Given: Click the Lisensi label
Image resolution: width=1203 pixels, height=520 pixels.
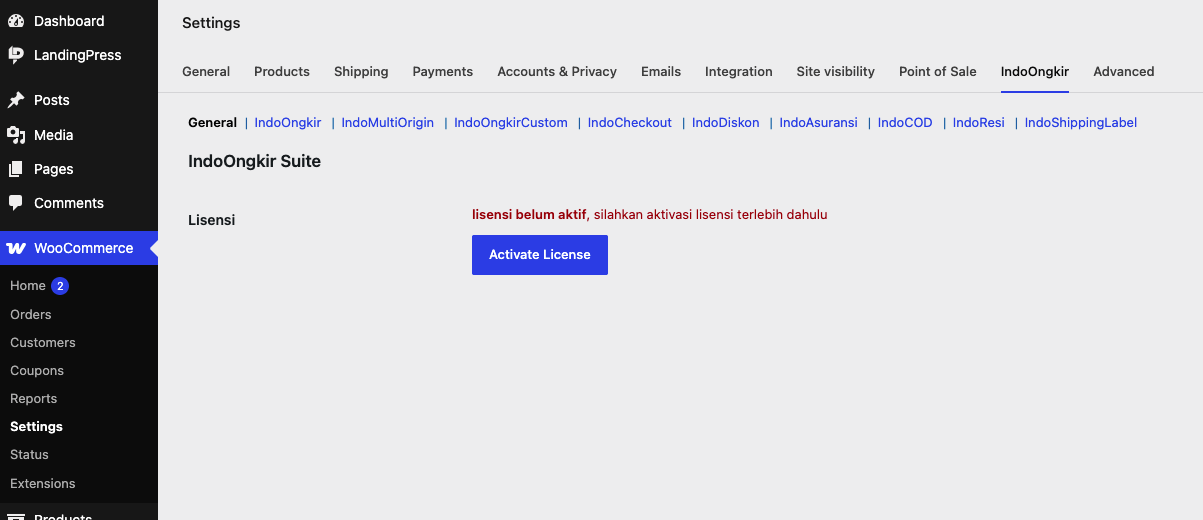Looking at the screenshot, I should click(212, 220).
